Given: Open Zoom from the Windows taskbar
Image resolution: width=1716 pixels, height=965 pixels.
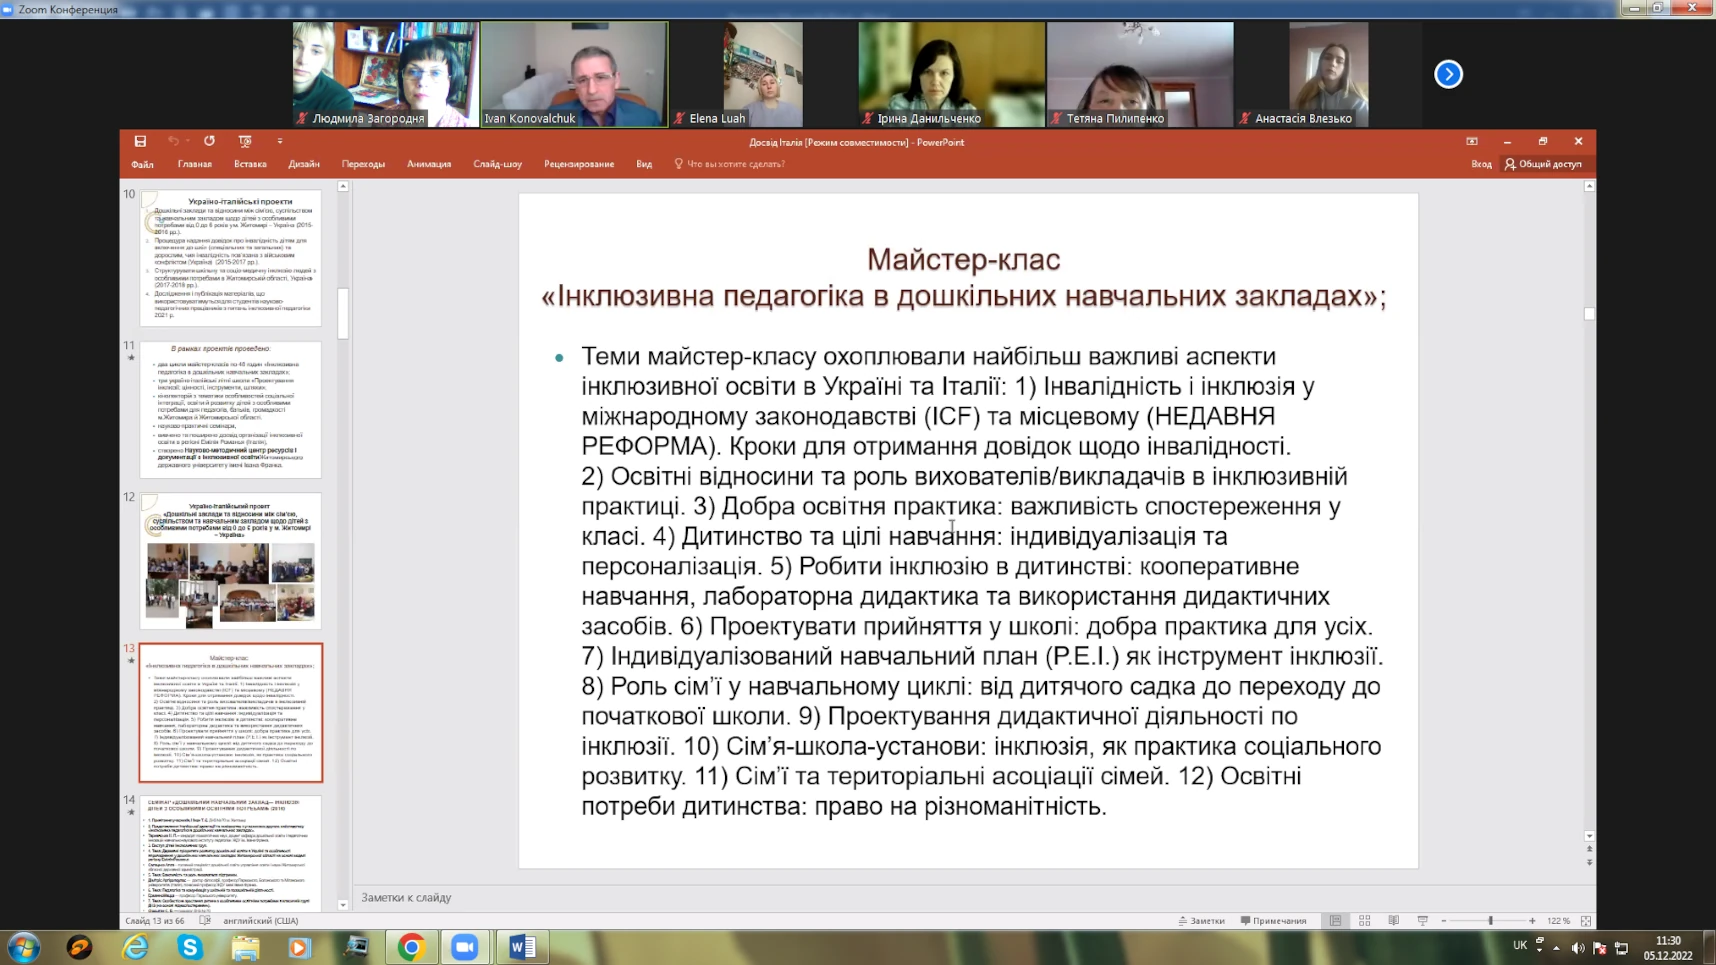Looking at the screenshot, I should point(465,947).
